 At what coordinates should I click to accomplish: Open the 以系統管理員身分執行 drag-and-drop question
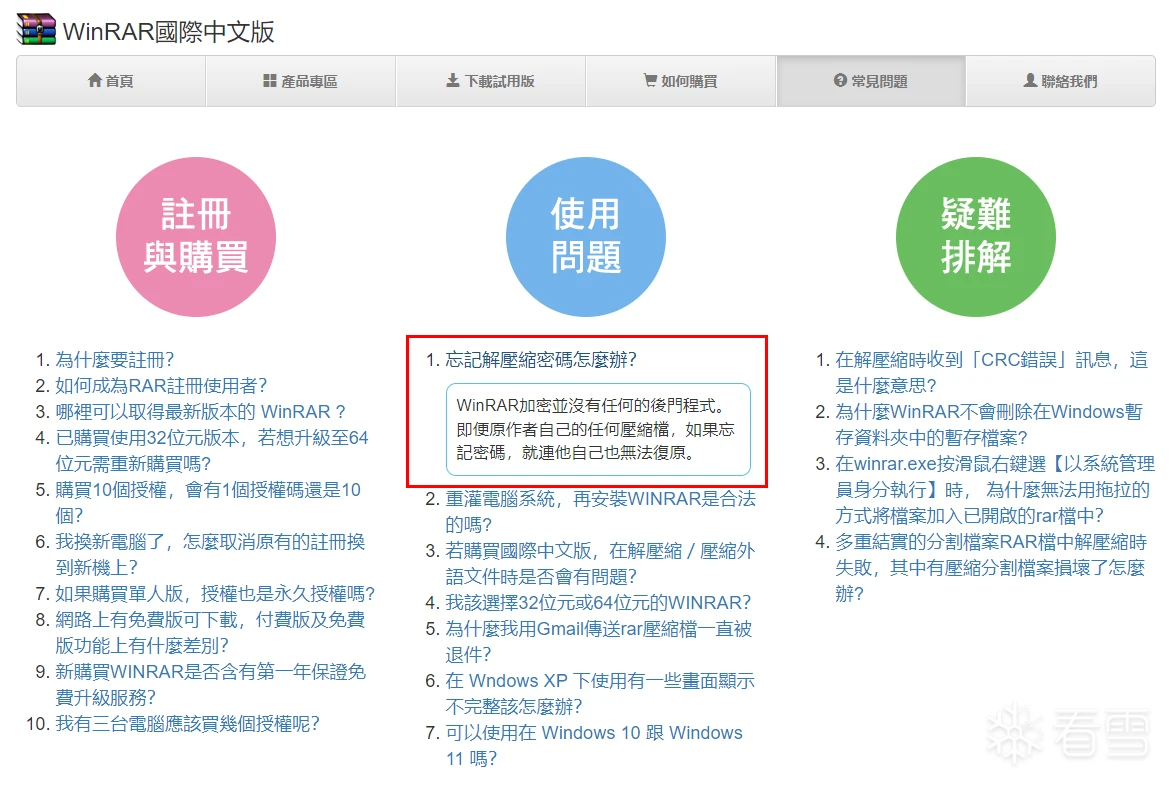(995, 489)
